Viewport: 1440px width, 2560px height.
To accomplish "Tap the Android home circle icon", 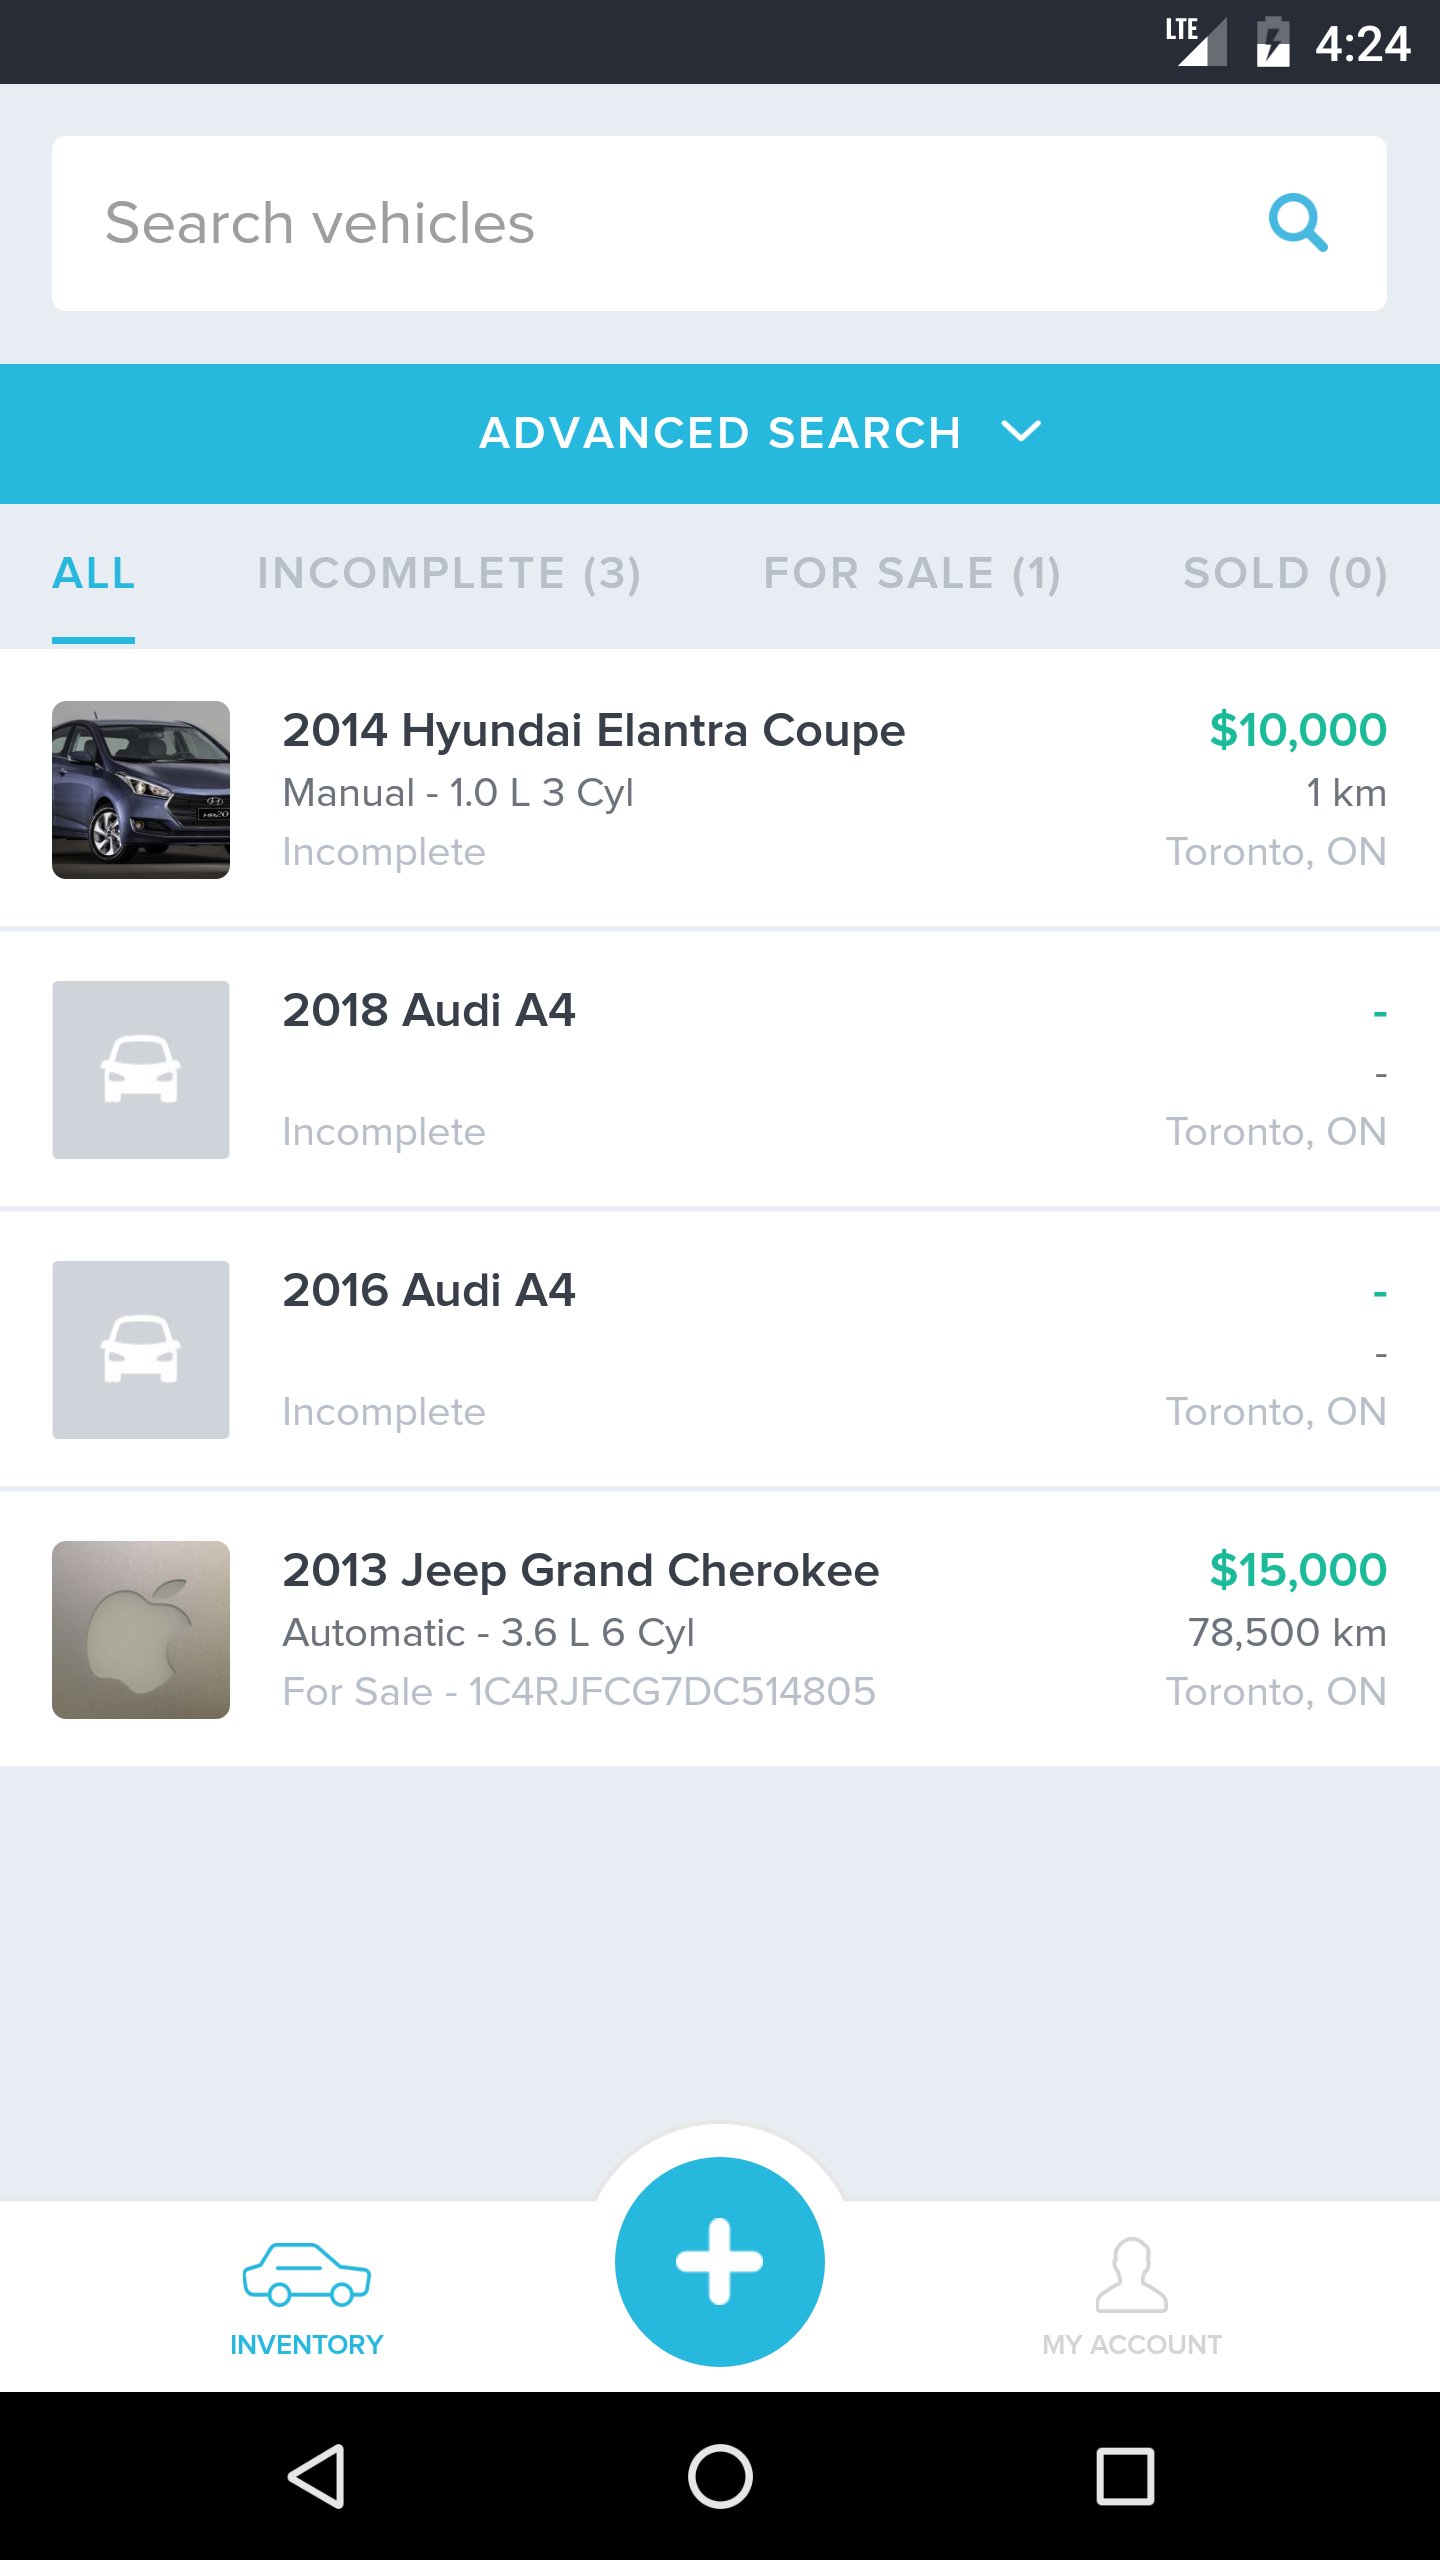I will pyautogui.click(x=720, y=2476).
